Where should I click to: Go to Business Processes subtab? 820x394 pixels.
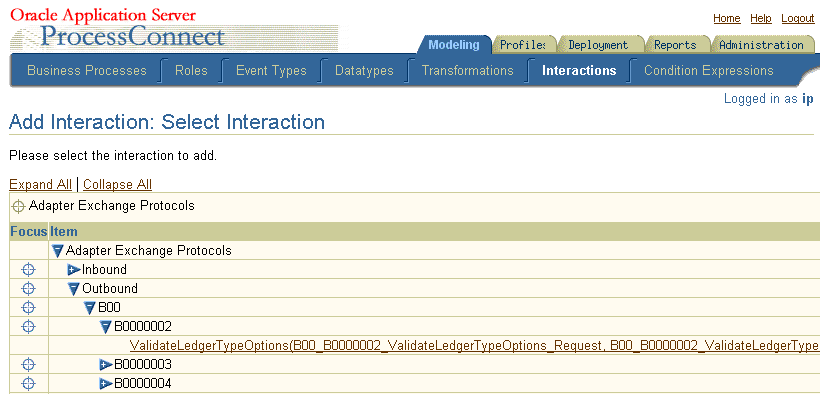87,71
